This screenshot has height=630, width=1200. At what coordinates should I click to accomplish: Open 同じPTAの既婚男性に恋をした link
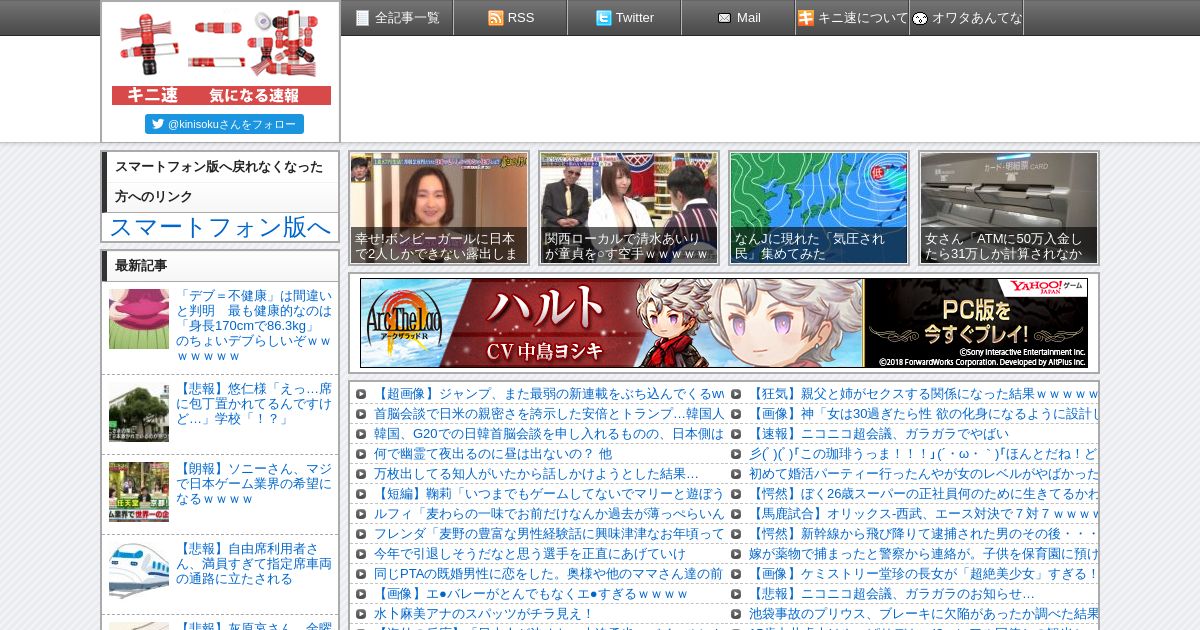coord(548,574)
